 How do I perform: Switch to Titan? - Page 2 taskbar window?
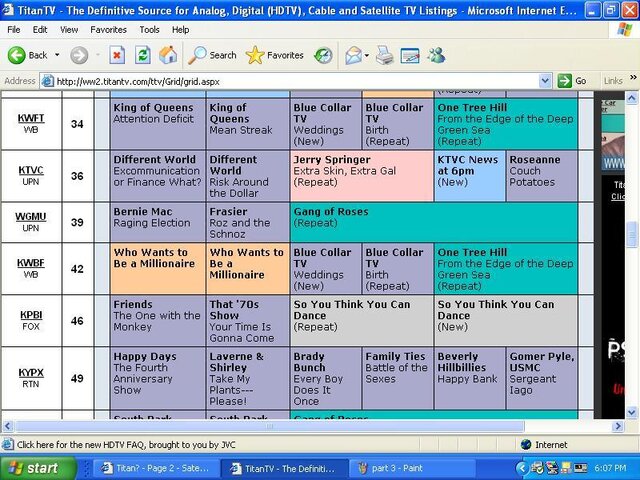(156, 468)
